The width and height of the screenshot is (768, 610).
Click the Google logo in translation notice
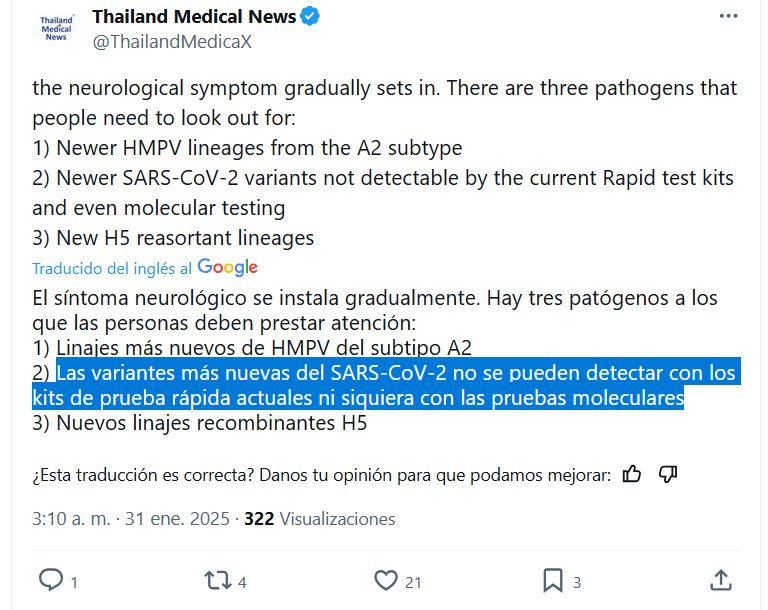tap(228, 267)
